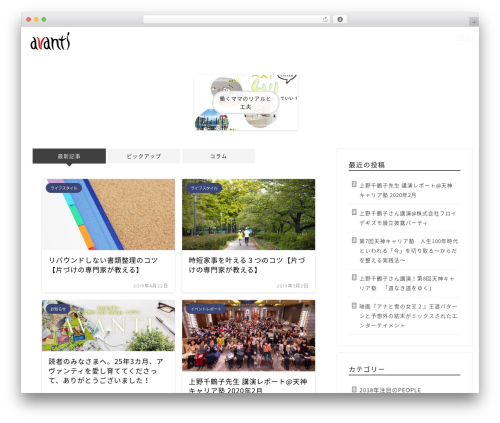Click the ライフスタイル tag on park article

tap(204, 188)
